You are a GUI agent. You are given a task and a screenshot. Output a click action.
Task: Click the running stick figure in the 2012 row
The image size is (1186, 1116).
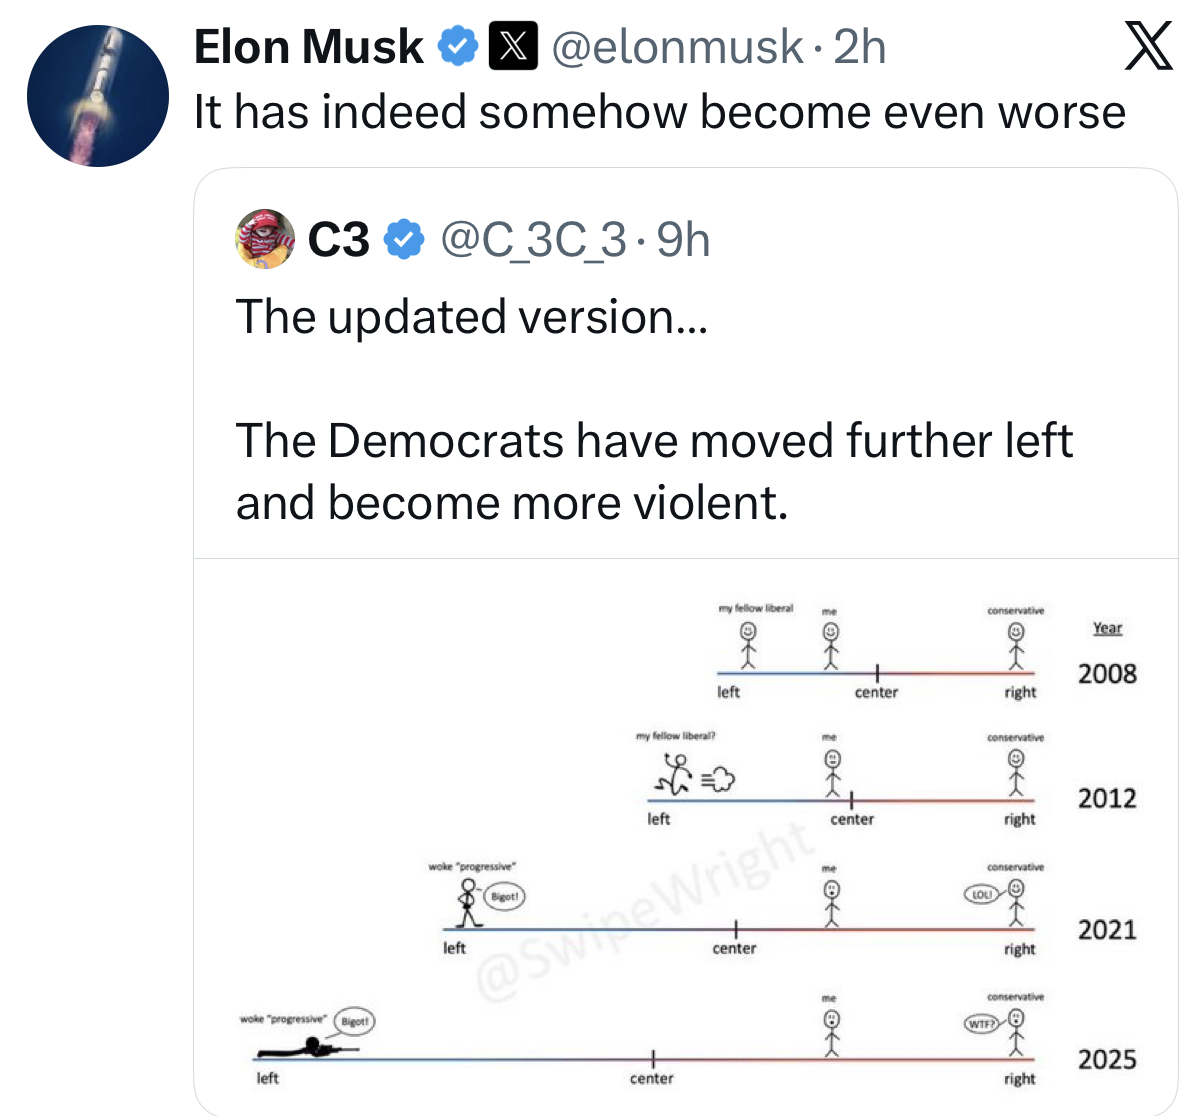click(677, 776)
